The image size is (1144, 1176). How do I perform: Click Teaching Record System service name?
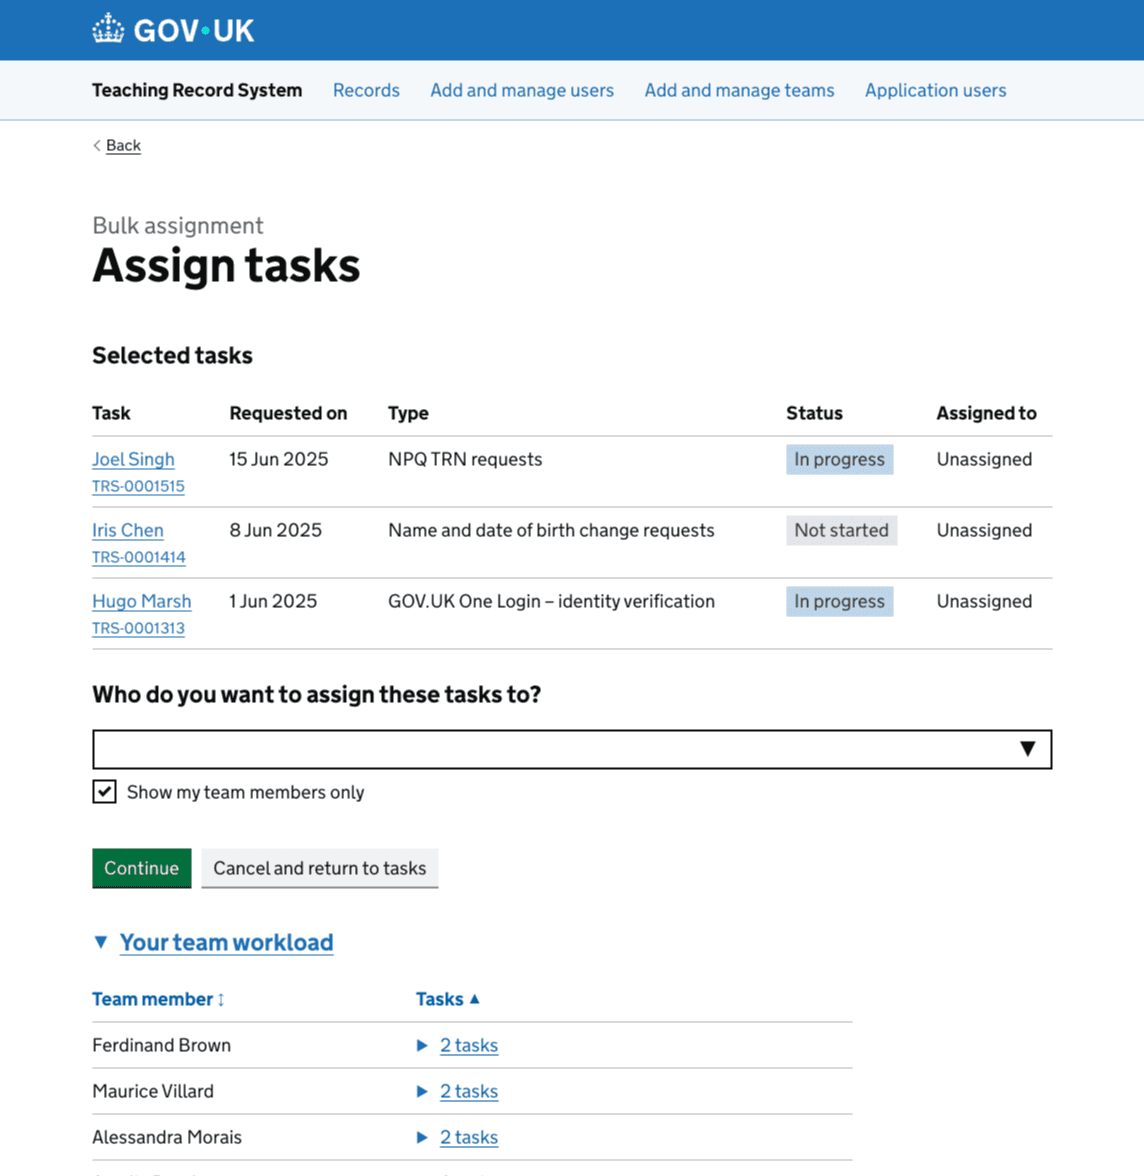pyautogui.click(x=197, y=90)
